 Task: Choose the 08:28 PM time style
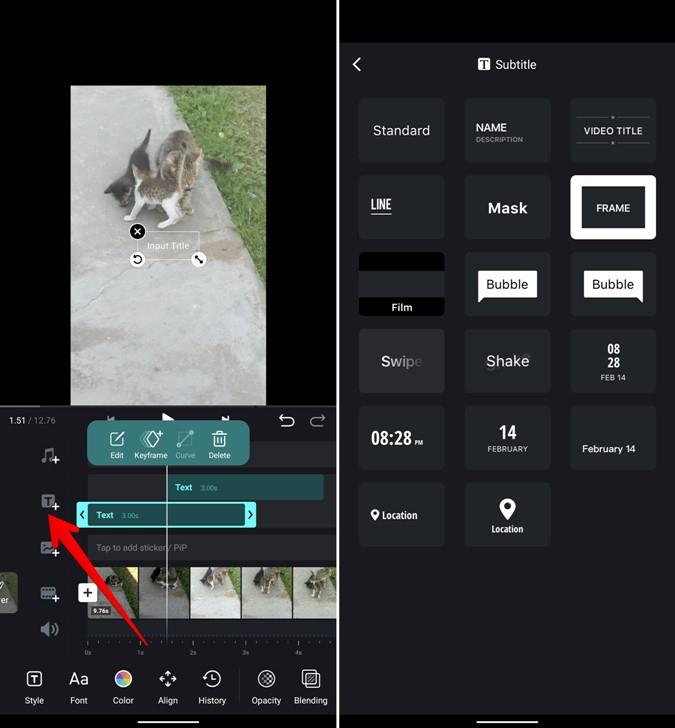[401, 438]
